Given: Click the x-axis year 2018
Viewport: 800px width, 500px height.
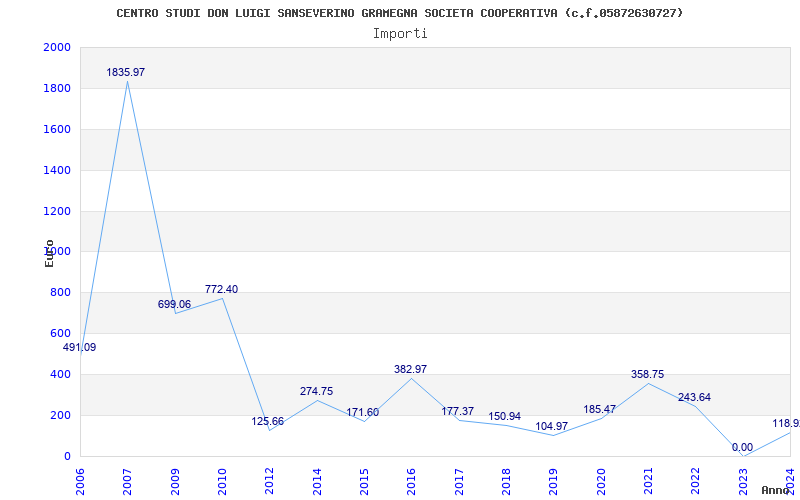Looking at the screenshot, I should [x=506, y=481].
